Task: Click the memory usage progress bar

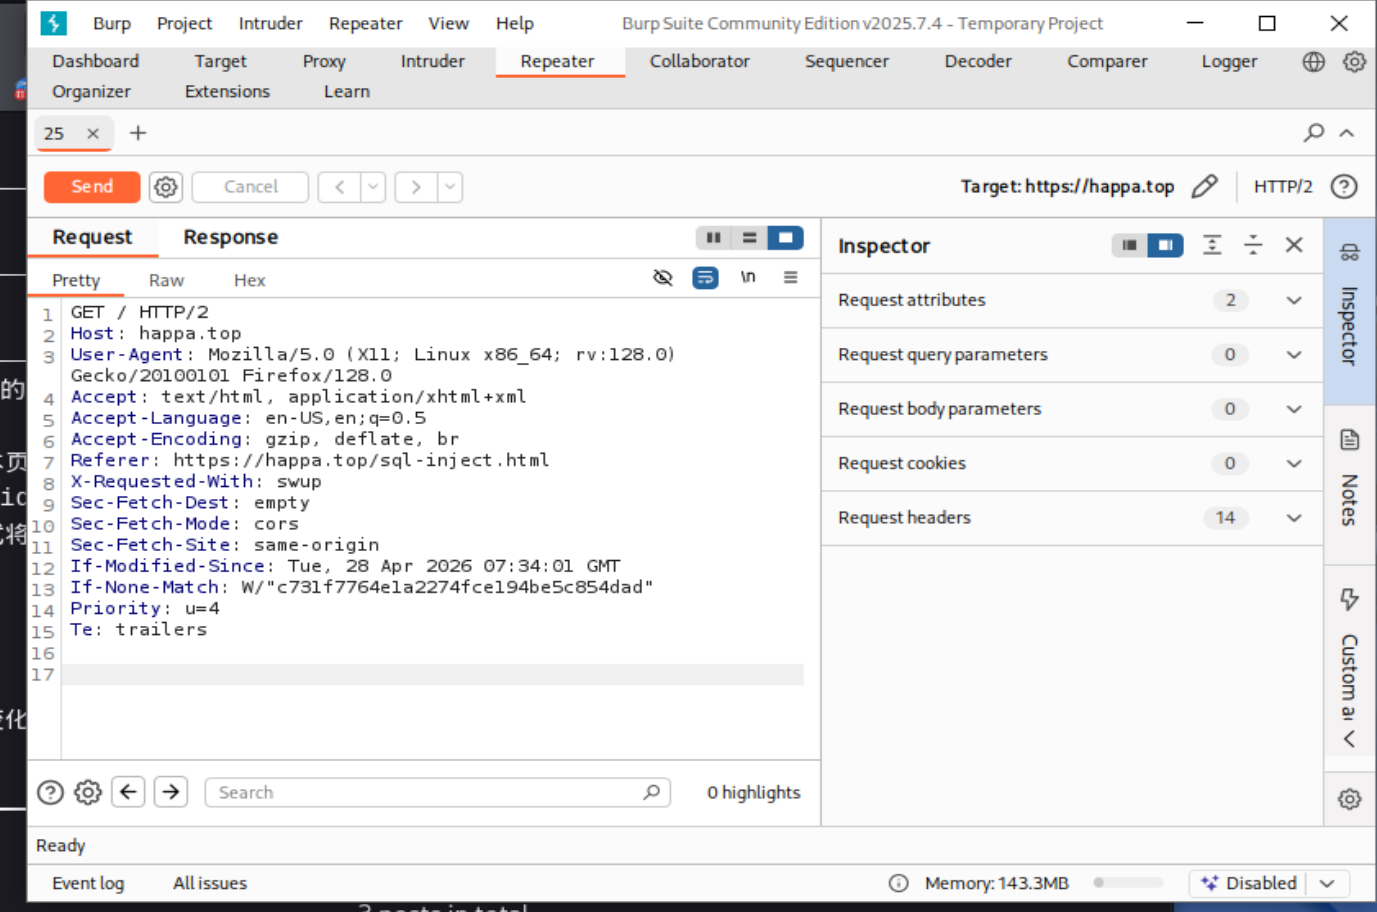Action: (1128, 883)
